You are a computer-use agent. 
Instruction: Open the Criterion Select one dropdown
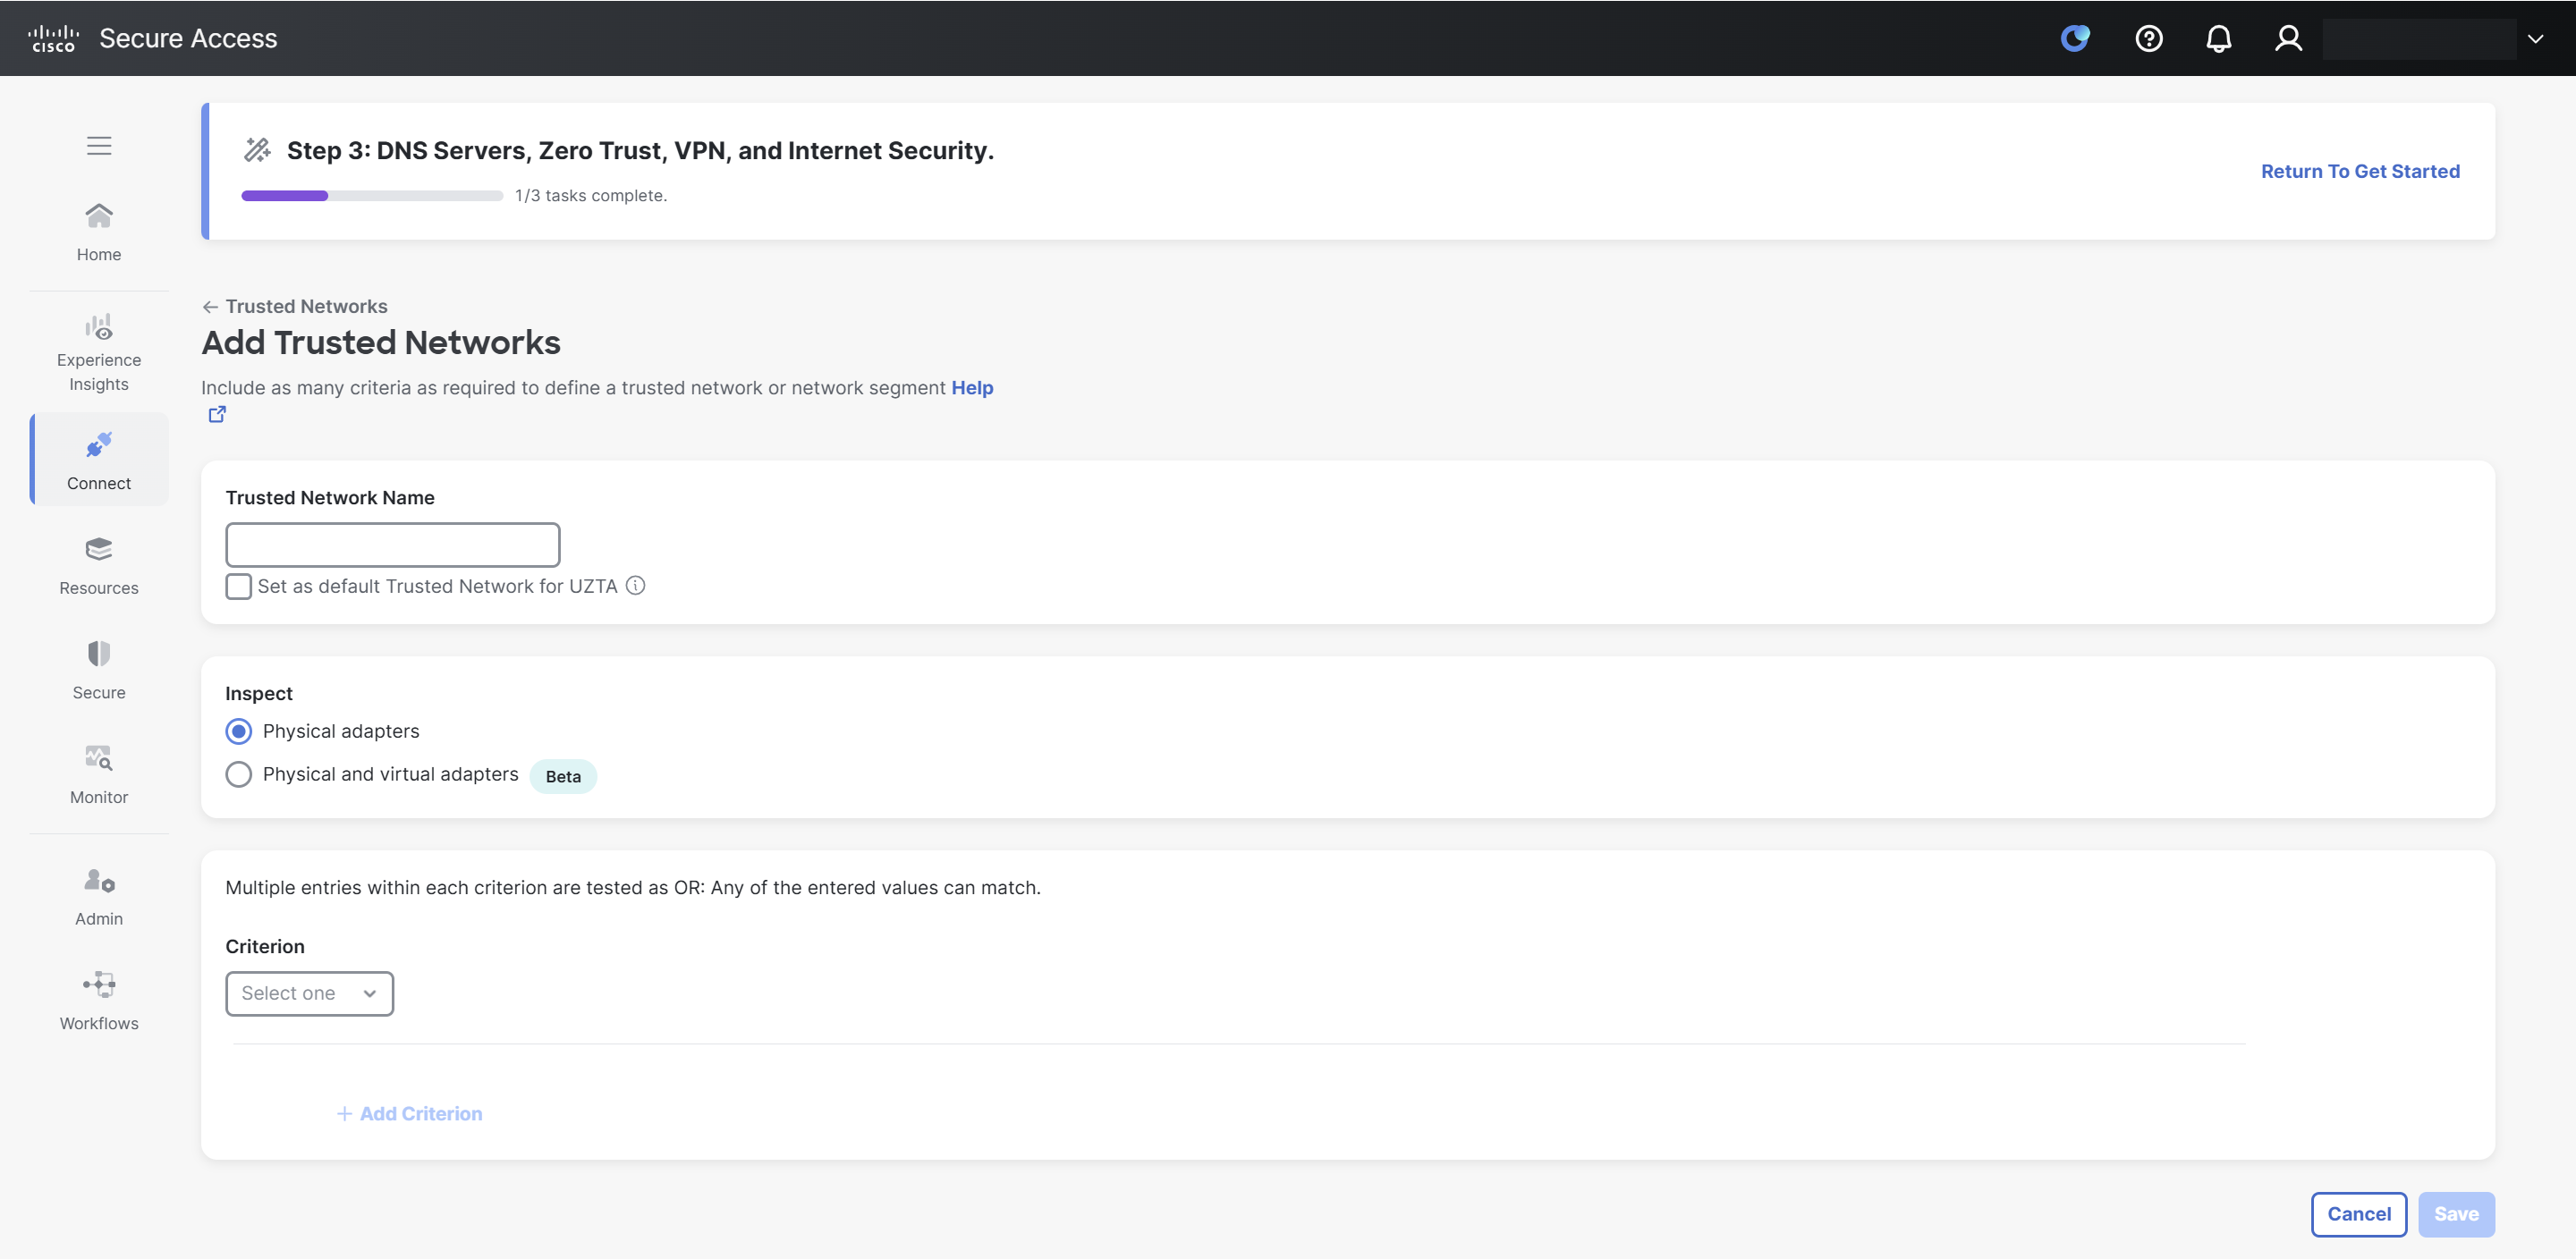pos(310,993)
